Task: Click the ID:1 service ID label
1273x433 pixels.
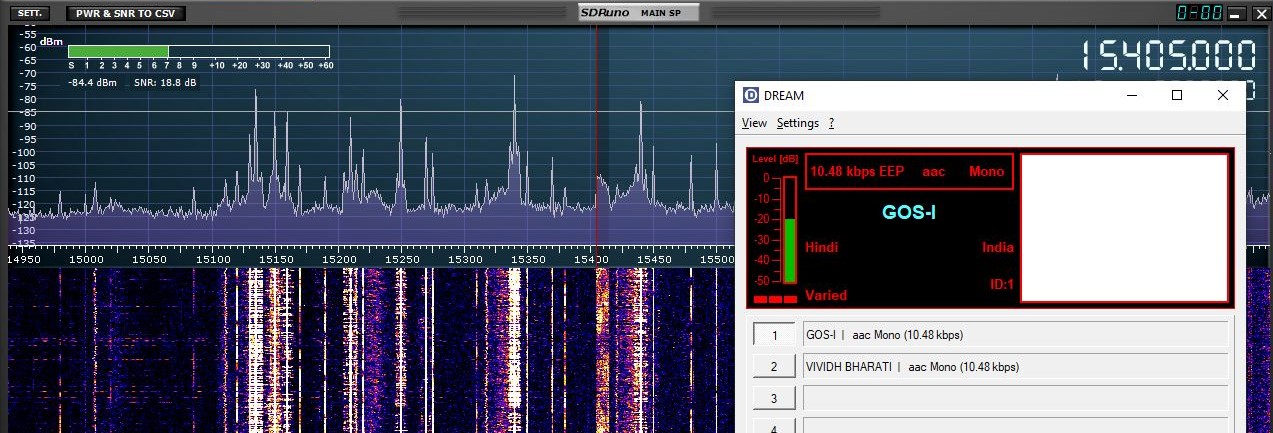Action: click(x=1003, y=285)
